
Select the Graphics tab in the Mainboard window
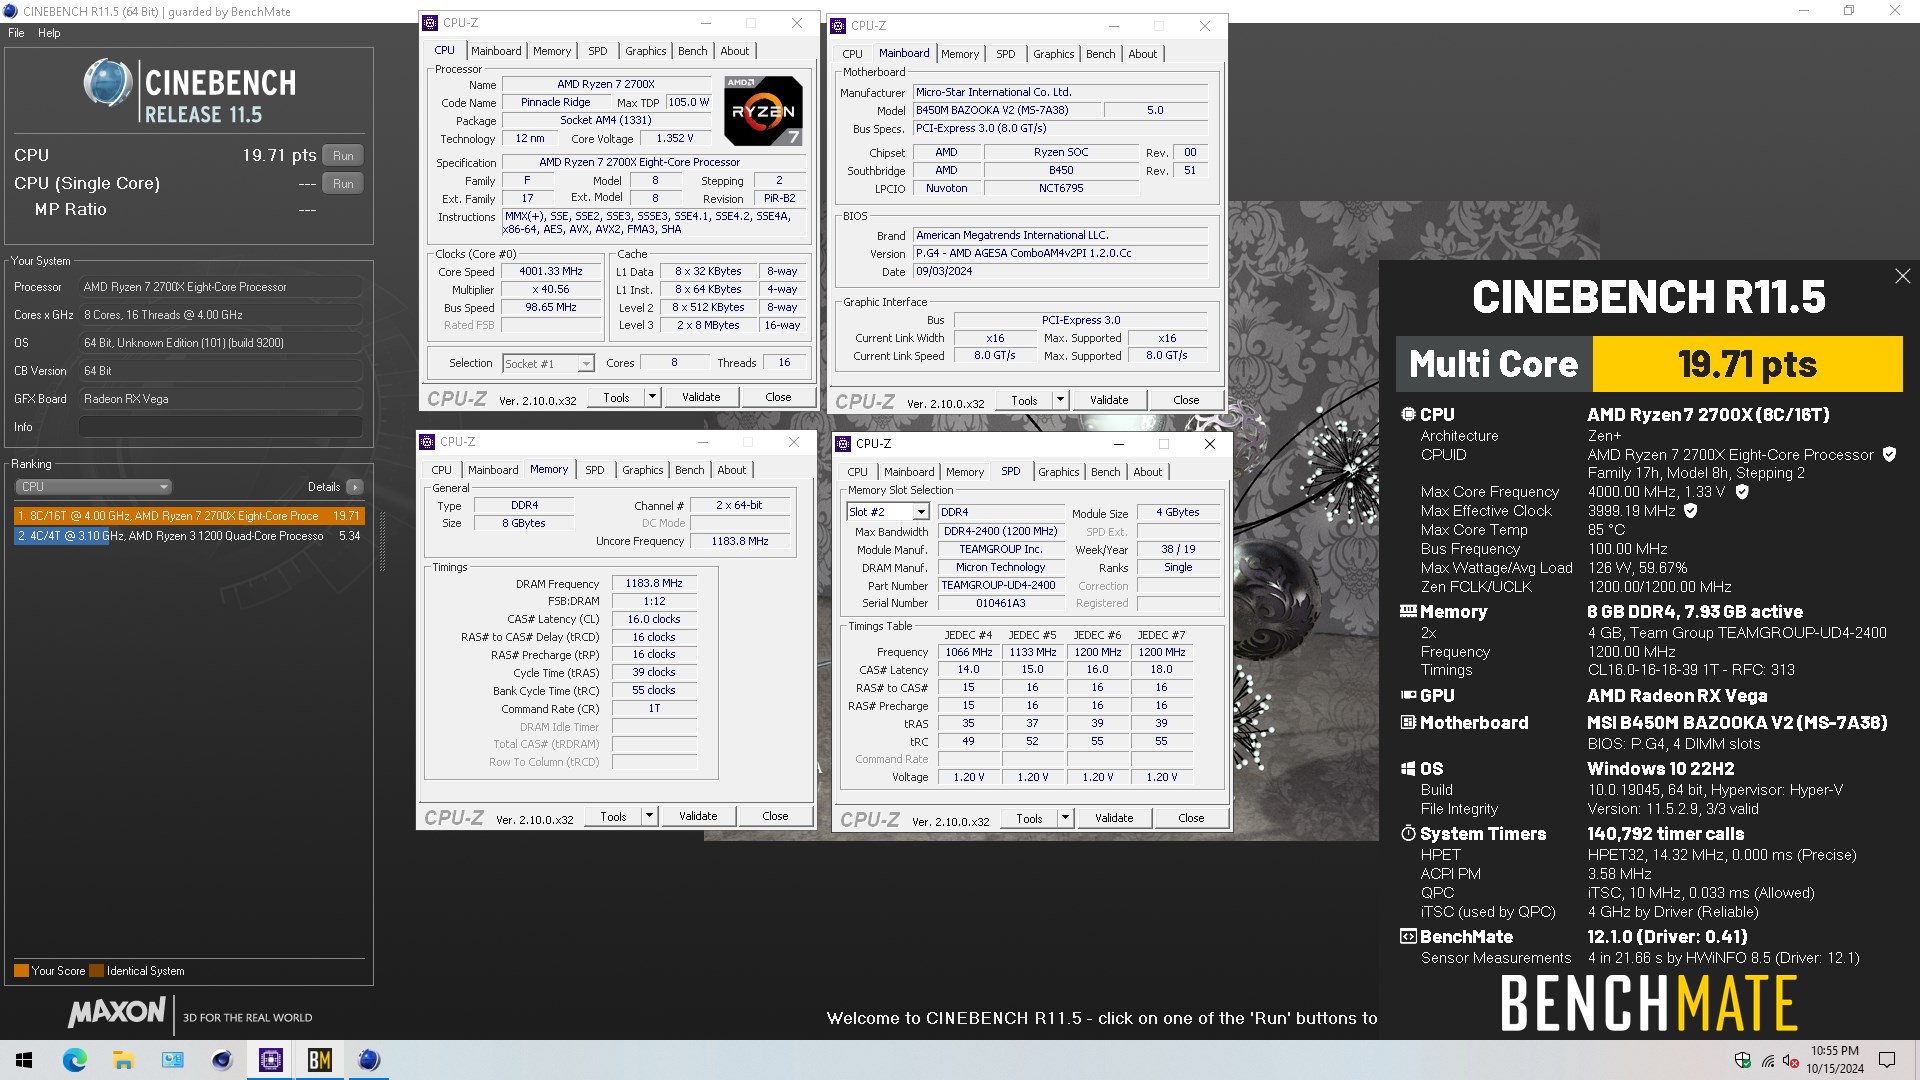[1054, 54]
